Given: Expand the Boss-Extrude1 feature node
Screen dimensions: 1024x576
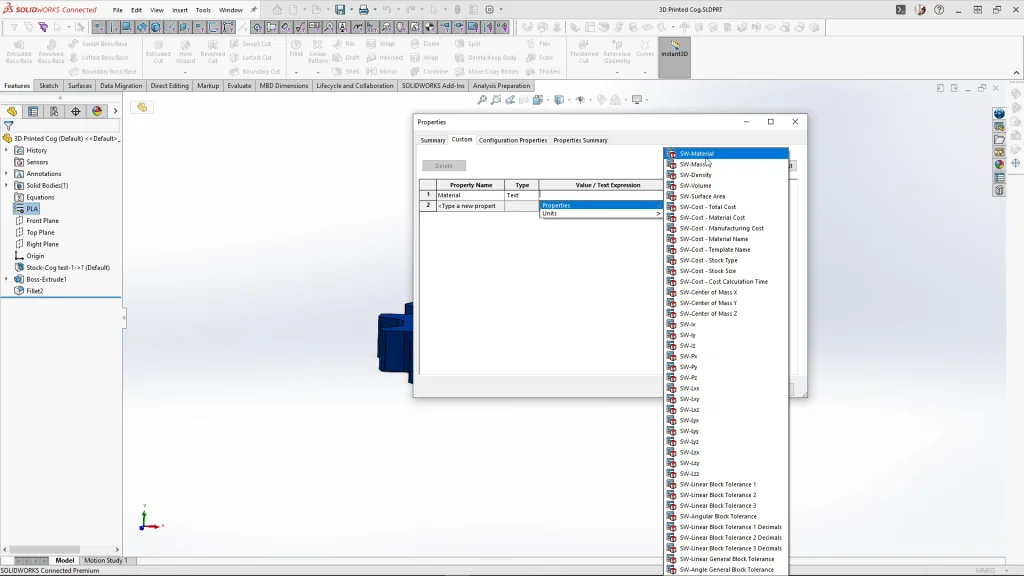Looking at the screenshot, I should click(6, 279).
